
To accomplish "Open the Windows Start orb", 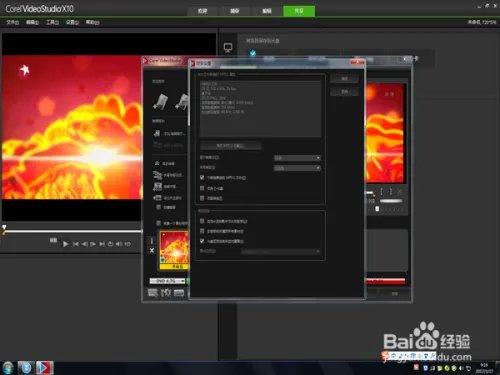I will pos(7,368).
